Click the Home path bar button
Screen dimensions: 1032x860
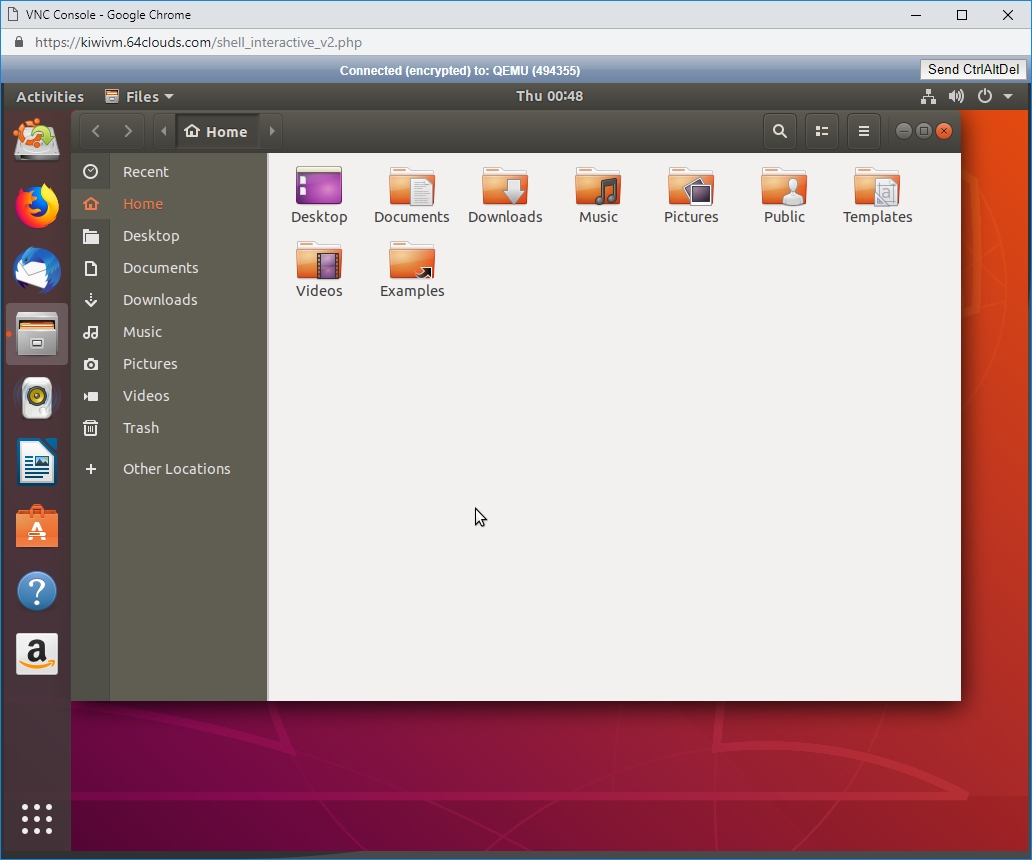pos(217,131)
